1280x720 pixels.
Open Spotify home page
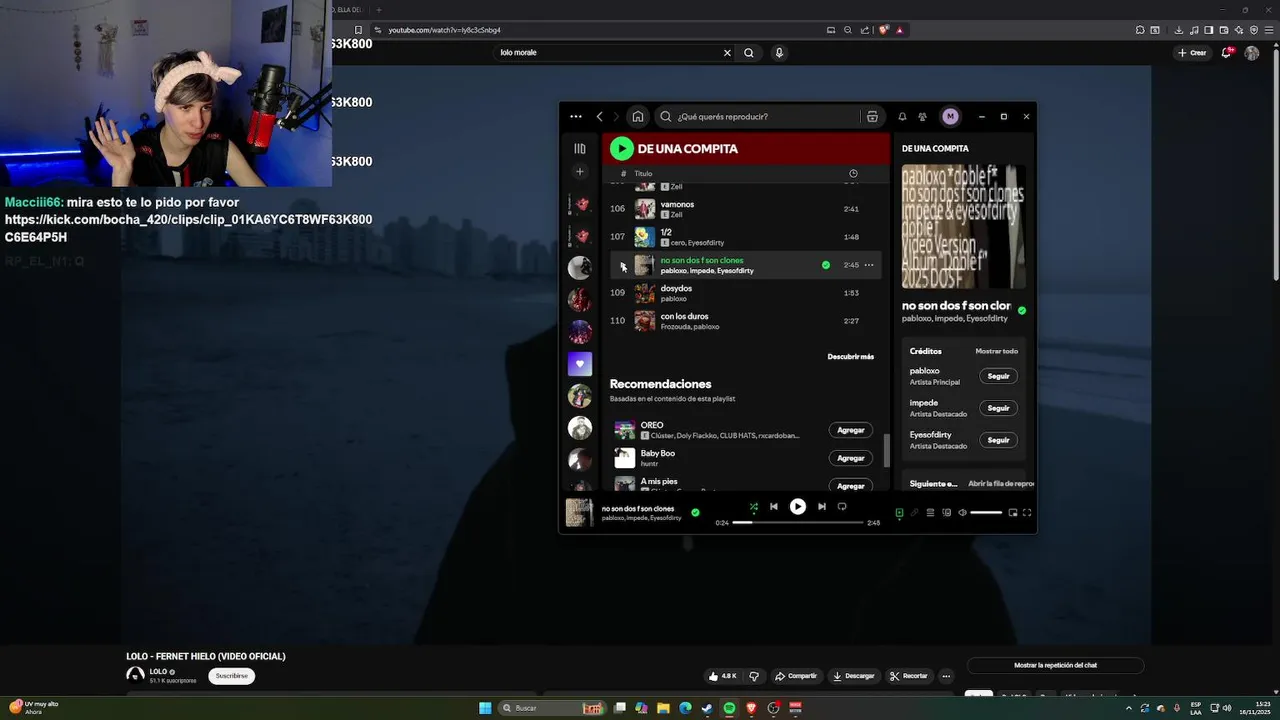[x=638, y=117]
